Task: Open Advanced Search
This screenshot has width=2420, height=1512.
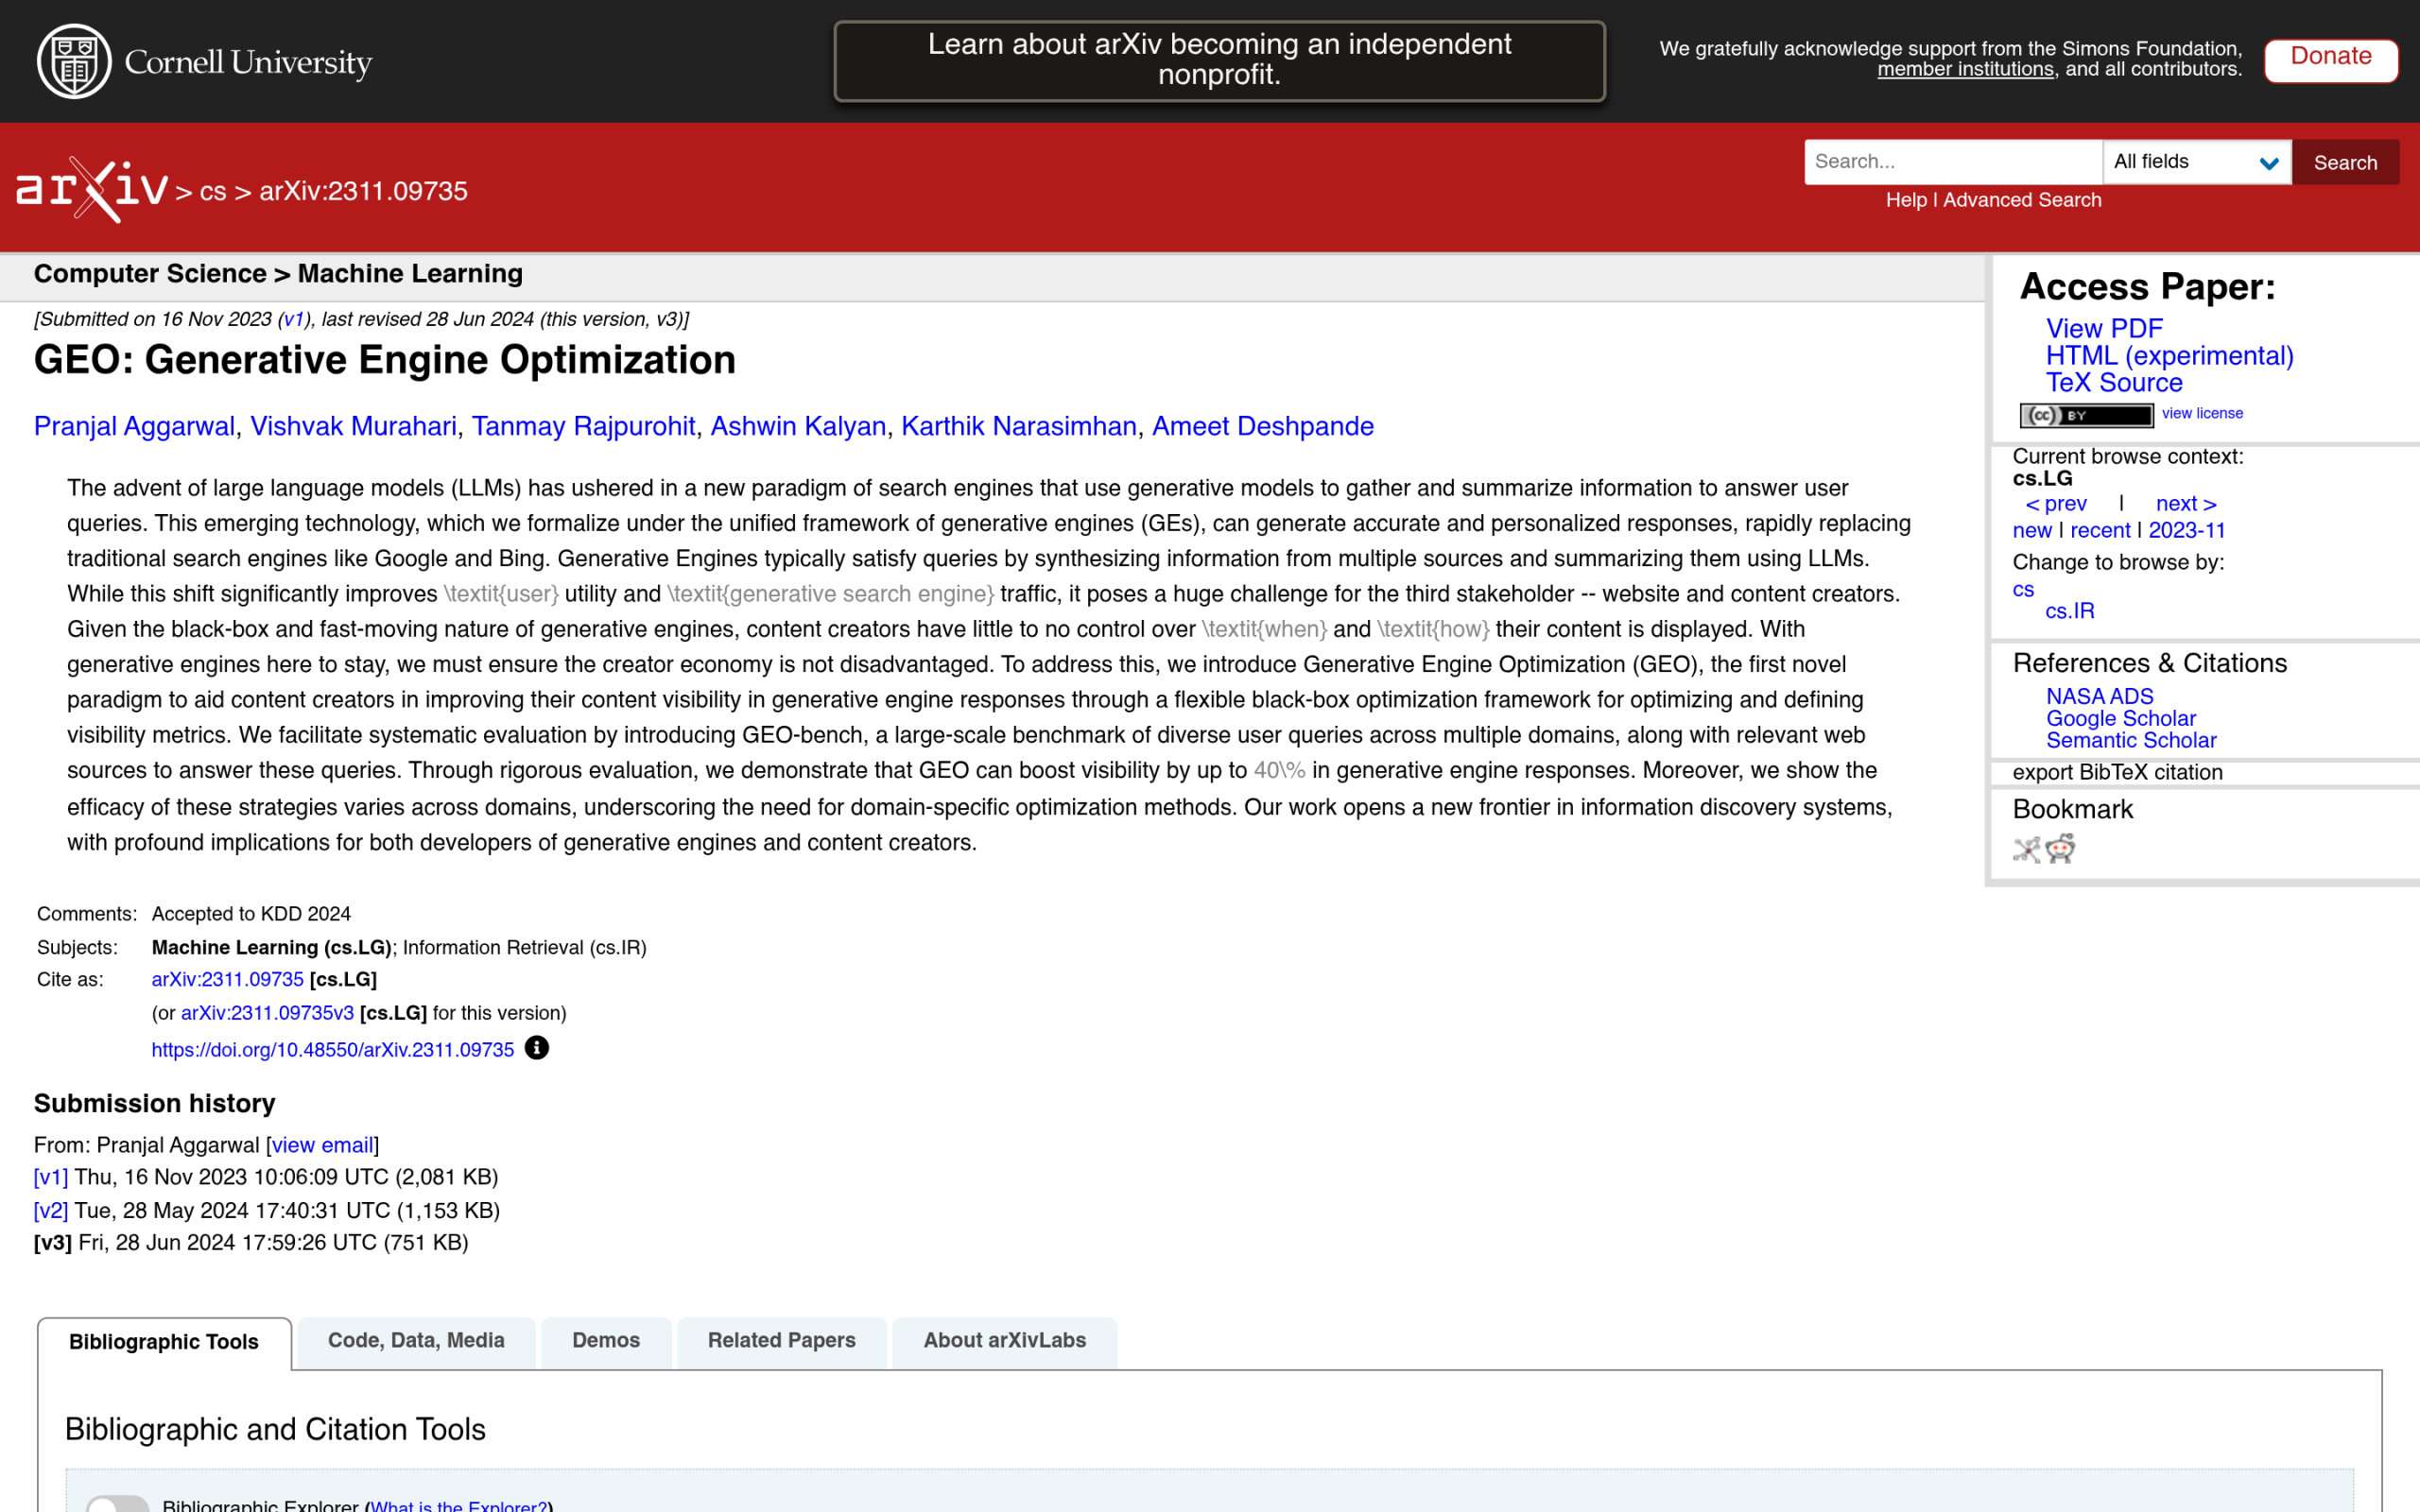Action: (2022, 200)
